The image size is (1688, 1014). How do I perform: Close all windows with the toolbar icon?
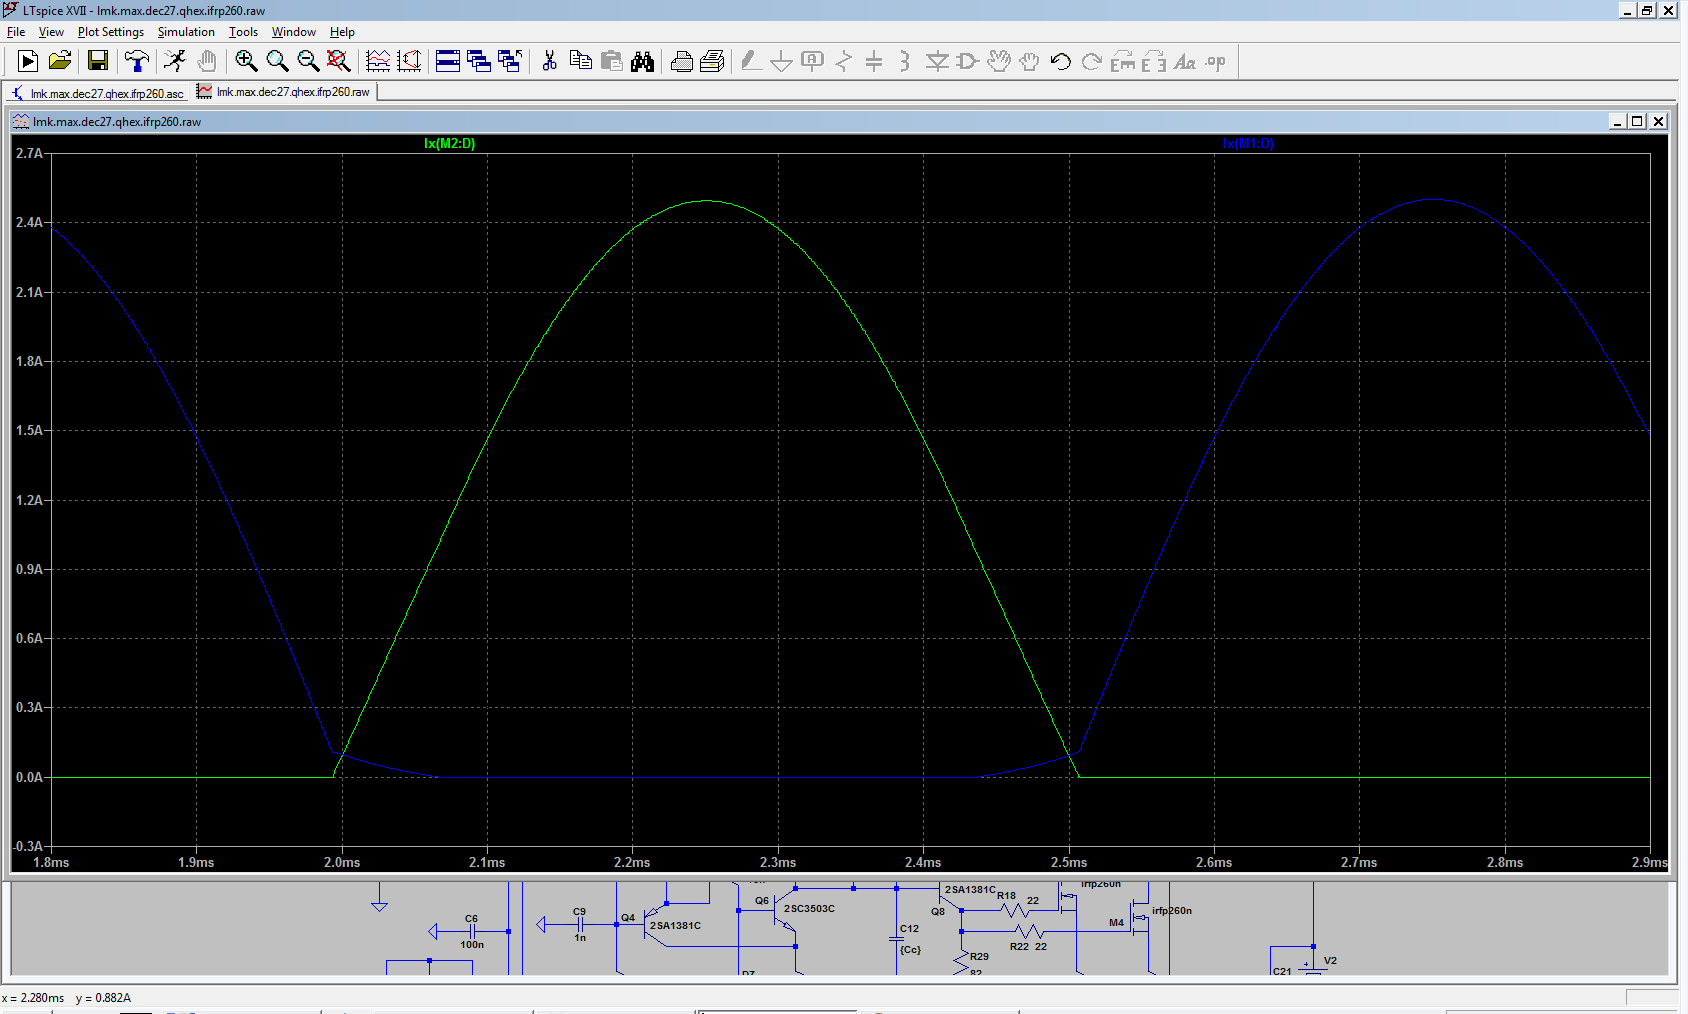coord(510,62)
